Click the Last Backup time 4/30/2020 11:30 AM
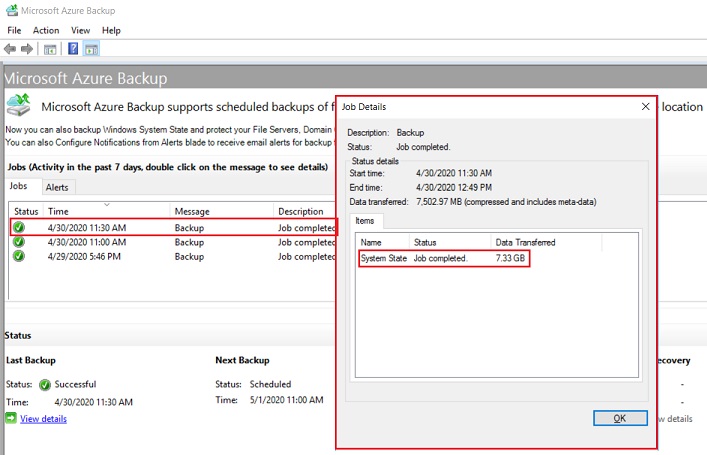 (x=94, y=402)
